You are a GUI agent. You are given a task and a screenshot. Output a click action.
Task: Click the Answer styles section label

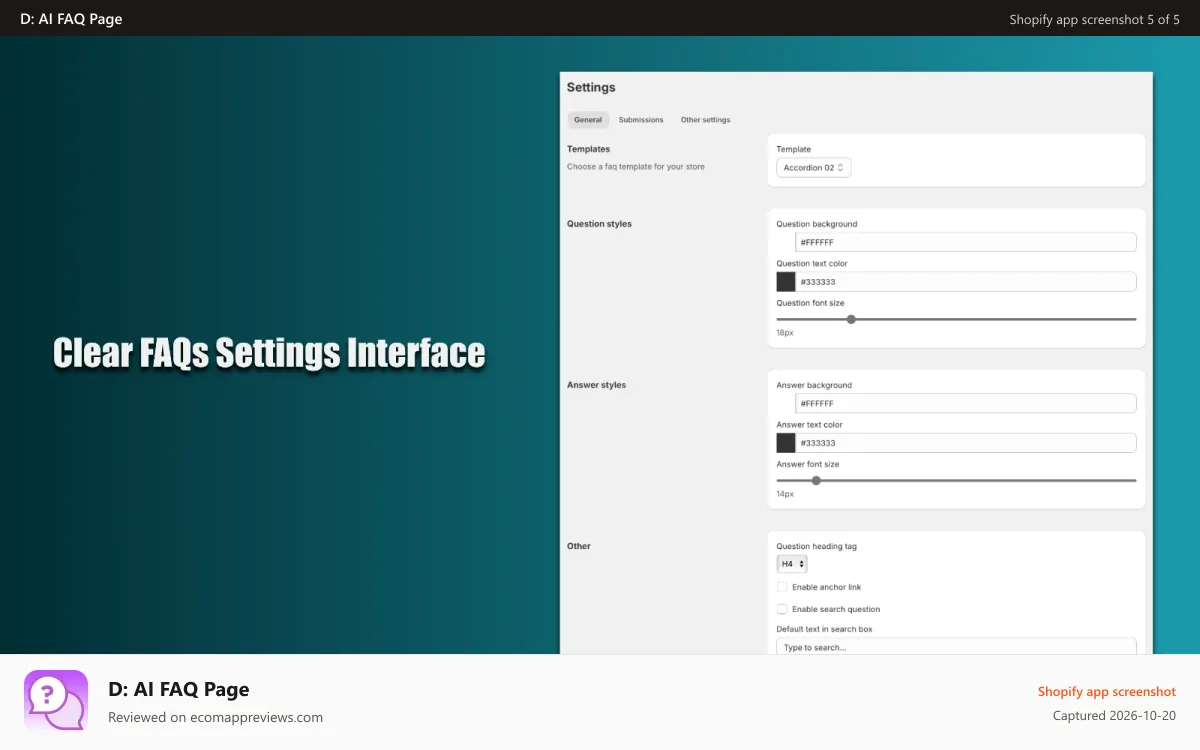[596, 385]
